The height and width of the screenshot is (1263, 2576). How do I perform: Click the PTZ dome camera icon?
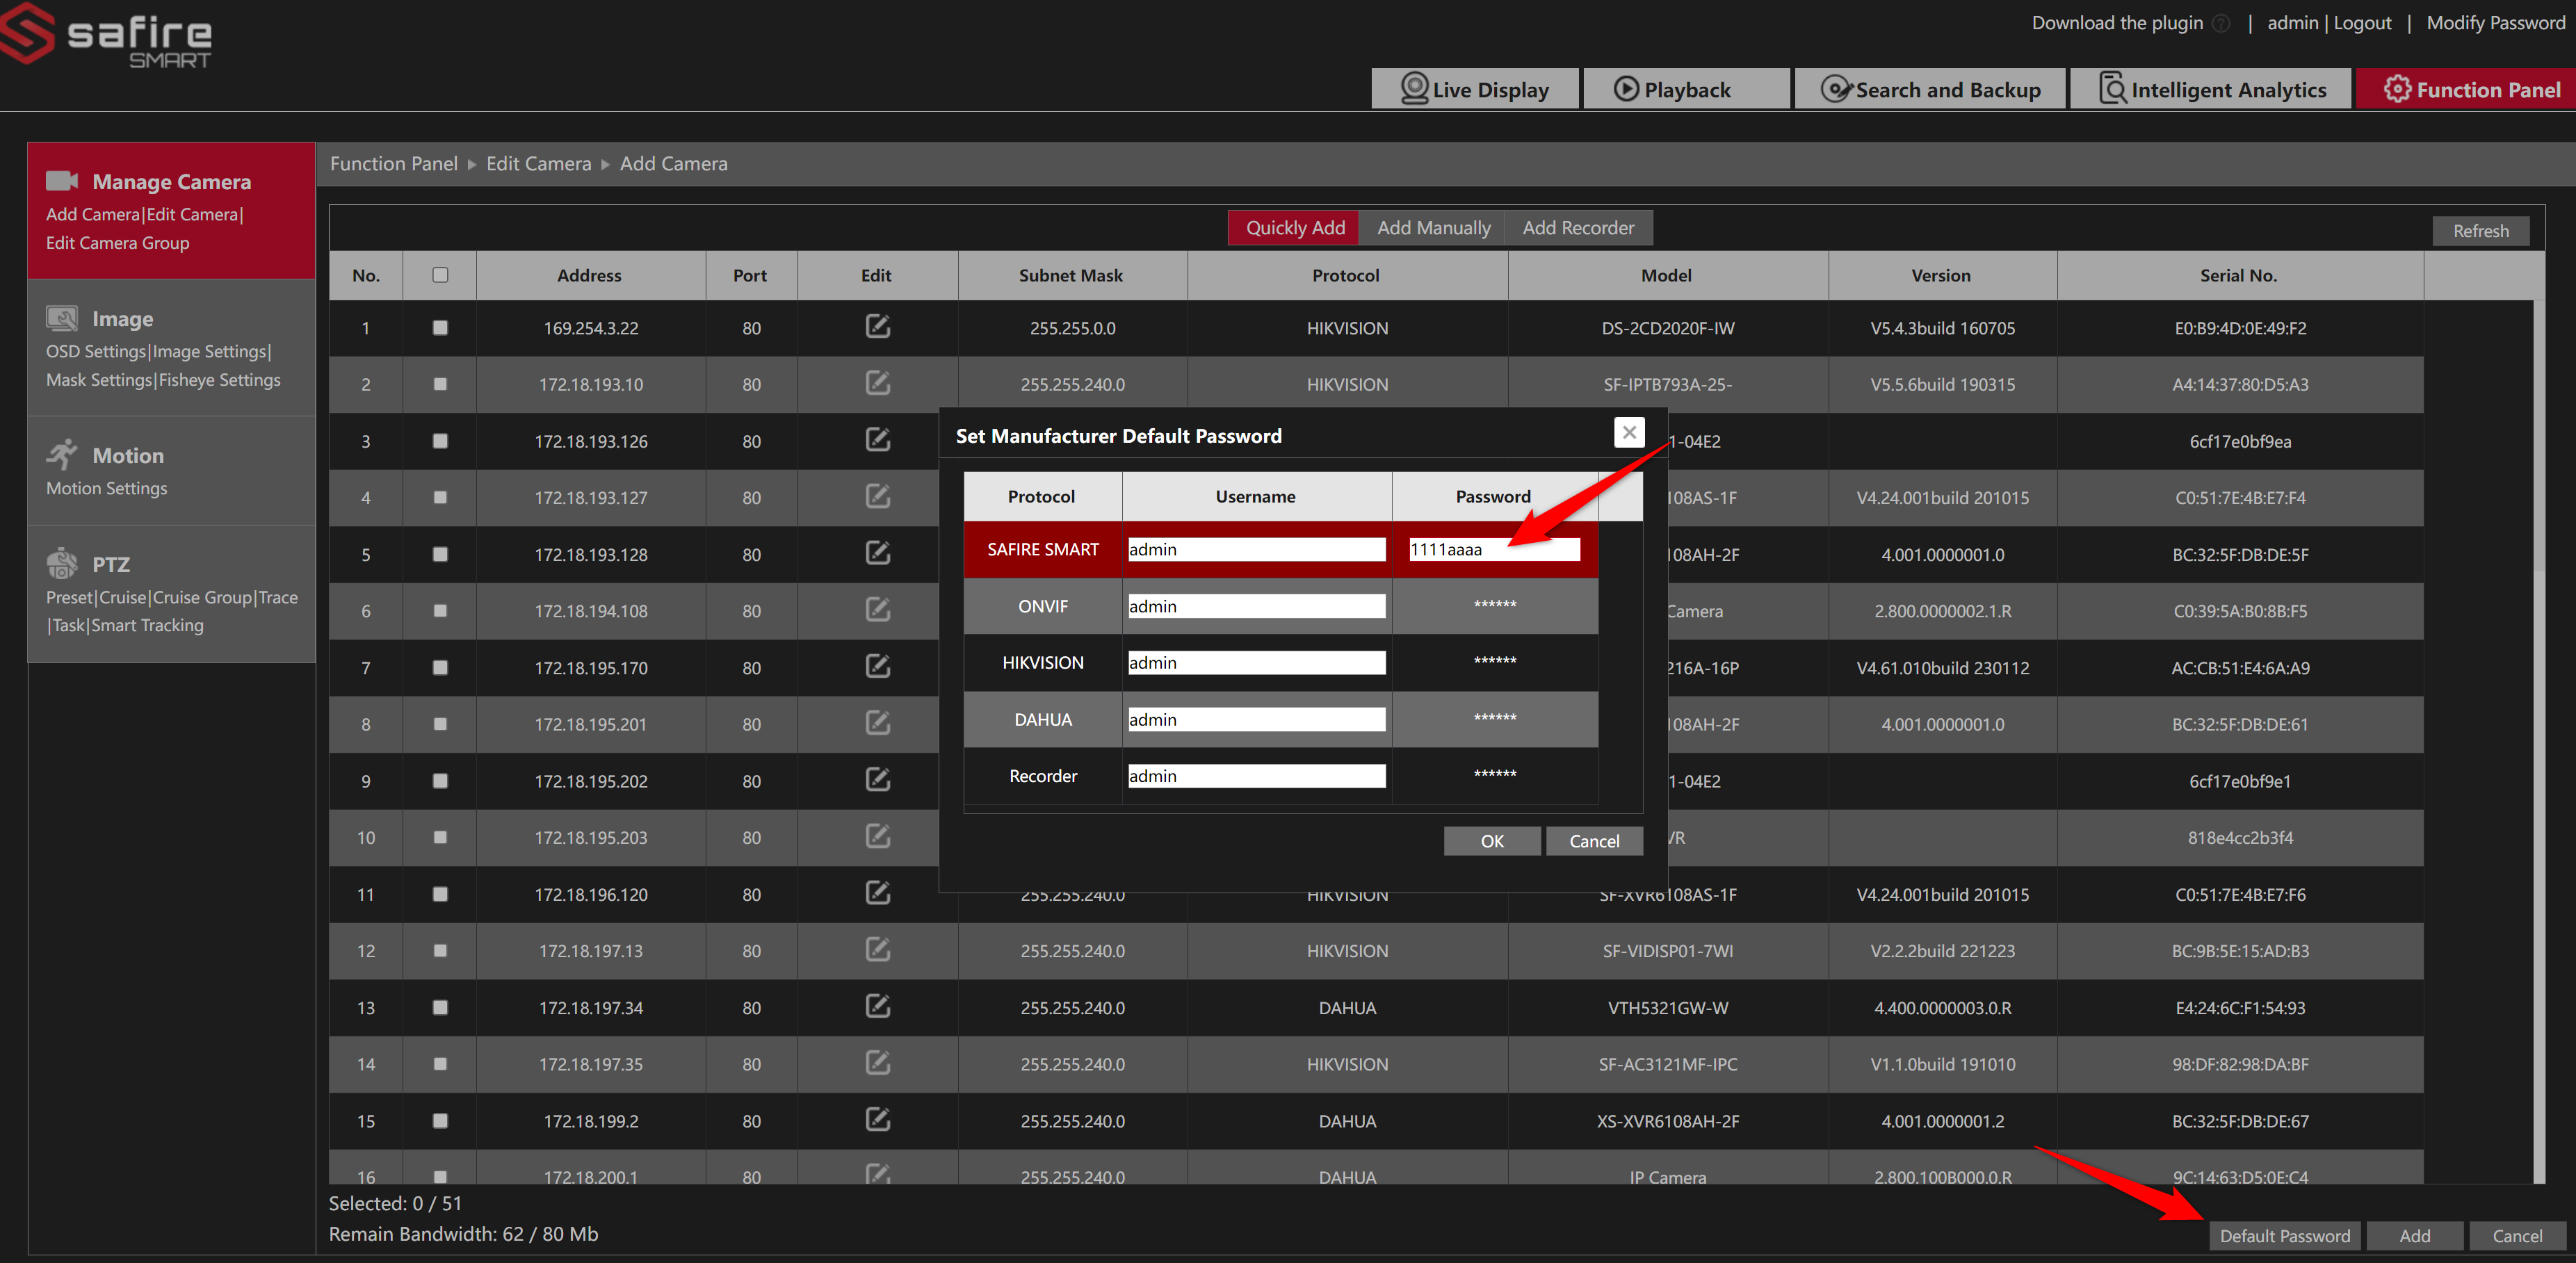click(62, 563)
